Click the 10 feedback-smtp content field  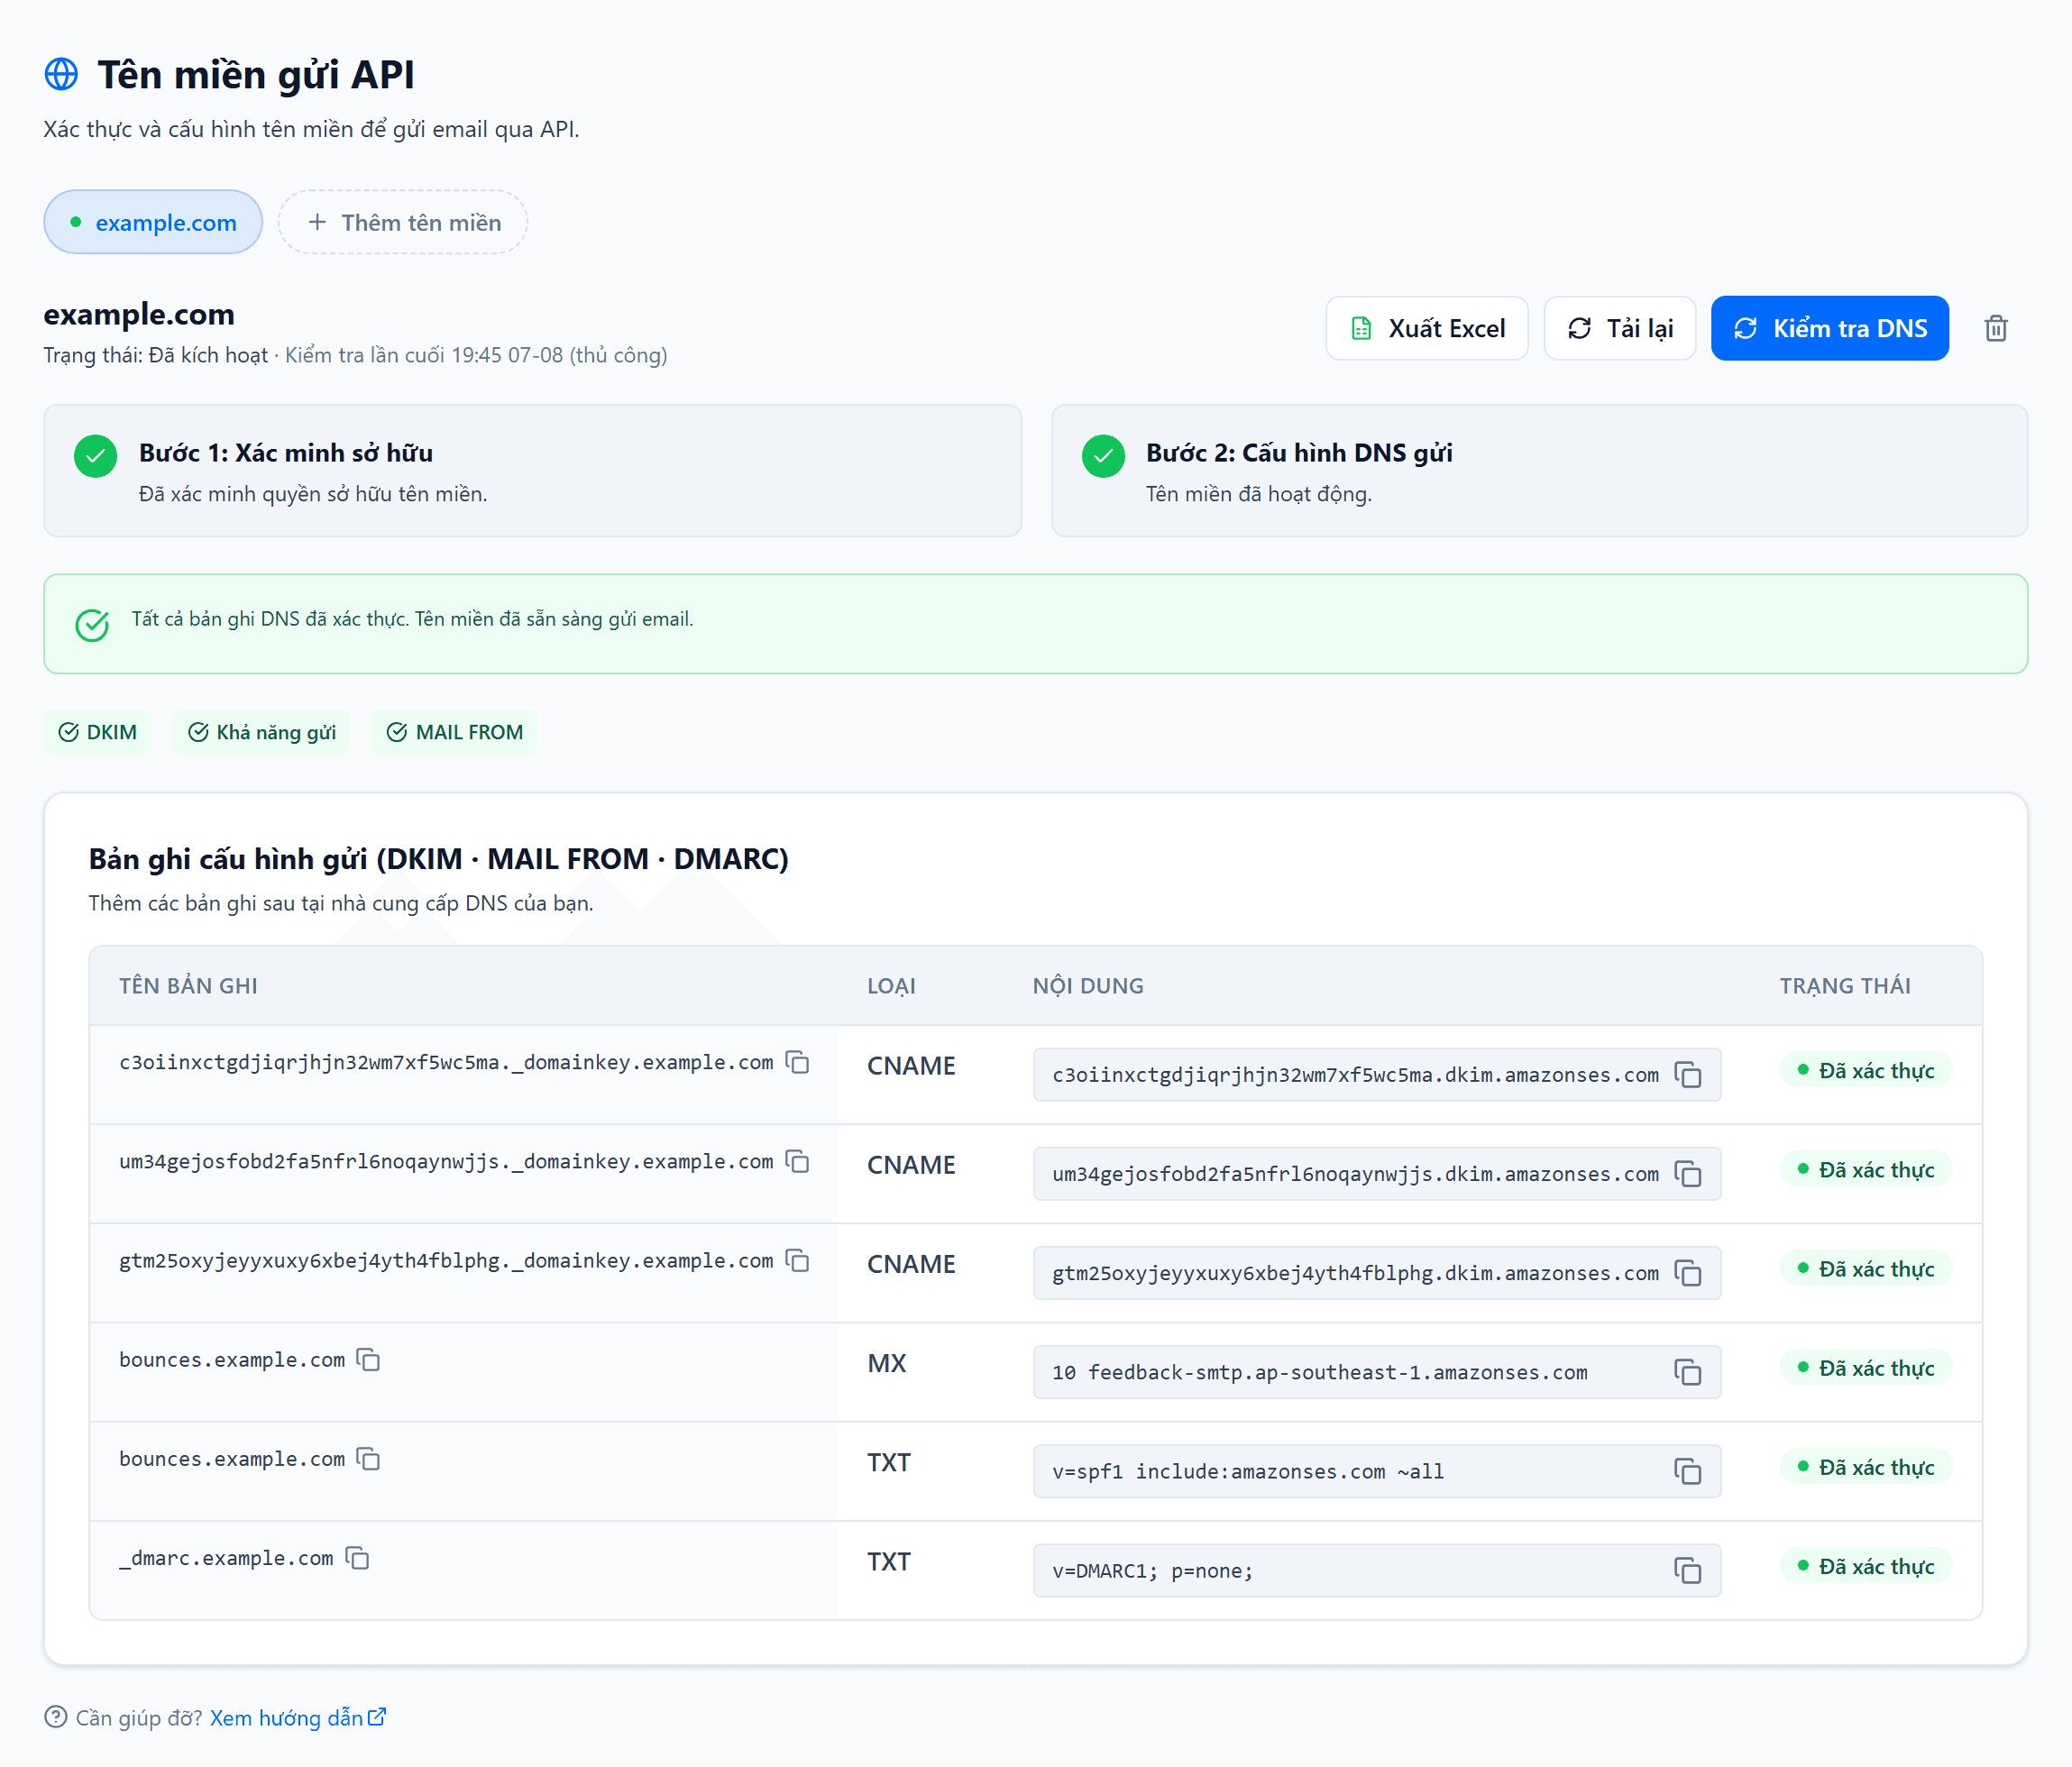click(x=1376, y=1372)
